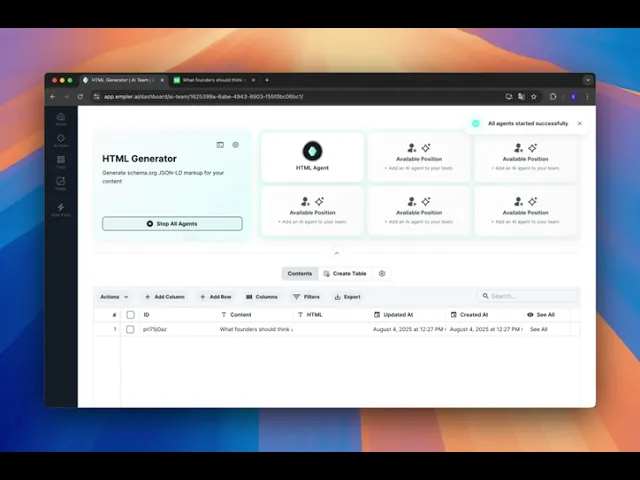Click the row ID prl75j0az
Image resolution: width=640 pixels, height=480 pixels.
(155, 329)
